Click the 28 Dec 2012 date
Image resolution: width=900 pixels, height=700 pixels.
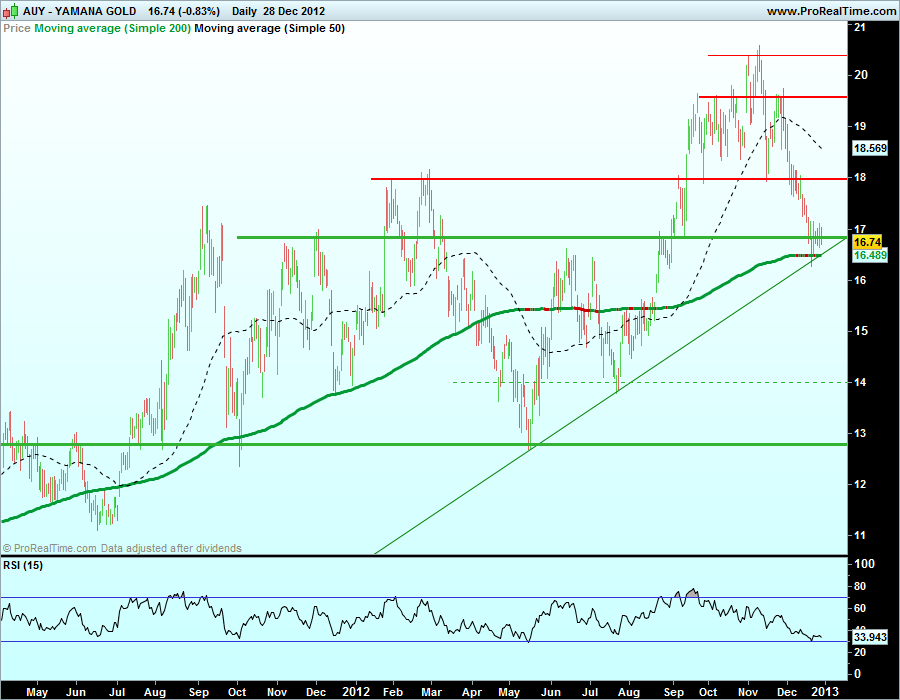pos(293,11)
